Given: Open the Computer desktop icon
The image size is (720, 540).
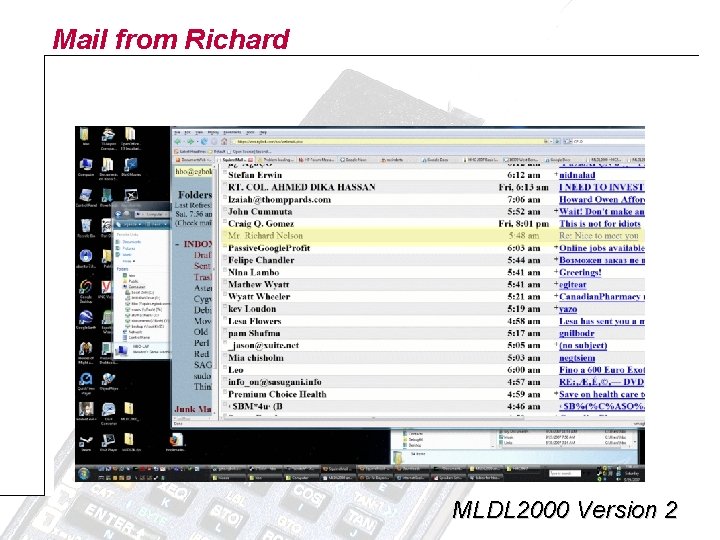Looking at the screenshot, I should coord(86,167).
